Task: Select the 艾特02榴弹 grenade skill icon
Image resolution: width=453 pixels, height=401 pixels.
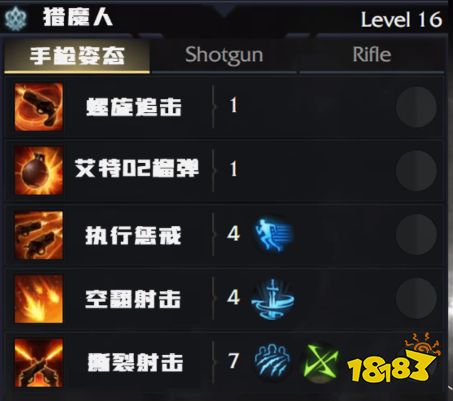Action: 39,171
